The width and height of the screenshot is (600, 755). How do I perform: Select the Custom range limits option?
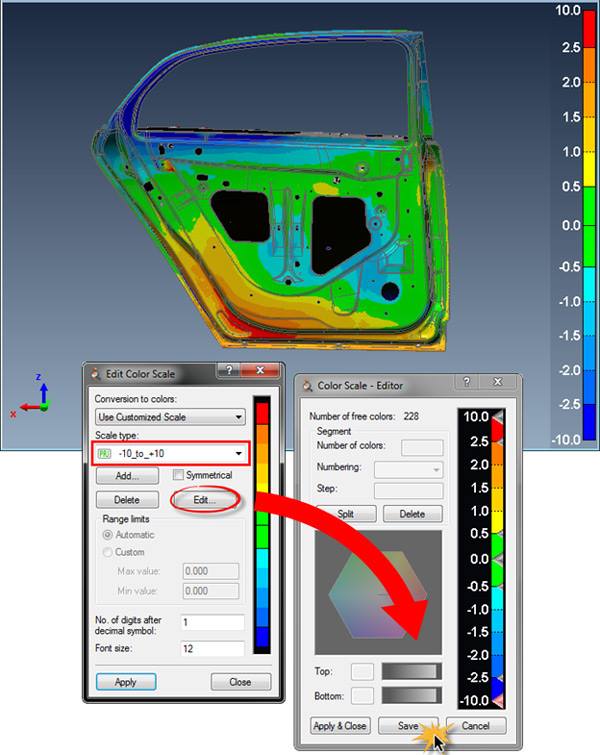[x=108, y=552]
